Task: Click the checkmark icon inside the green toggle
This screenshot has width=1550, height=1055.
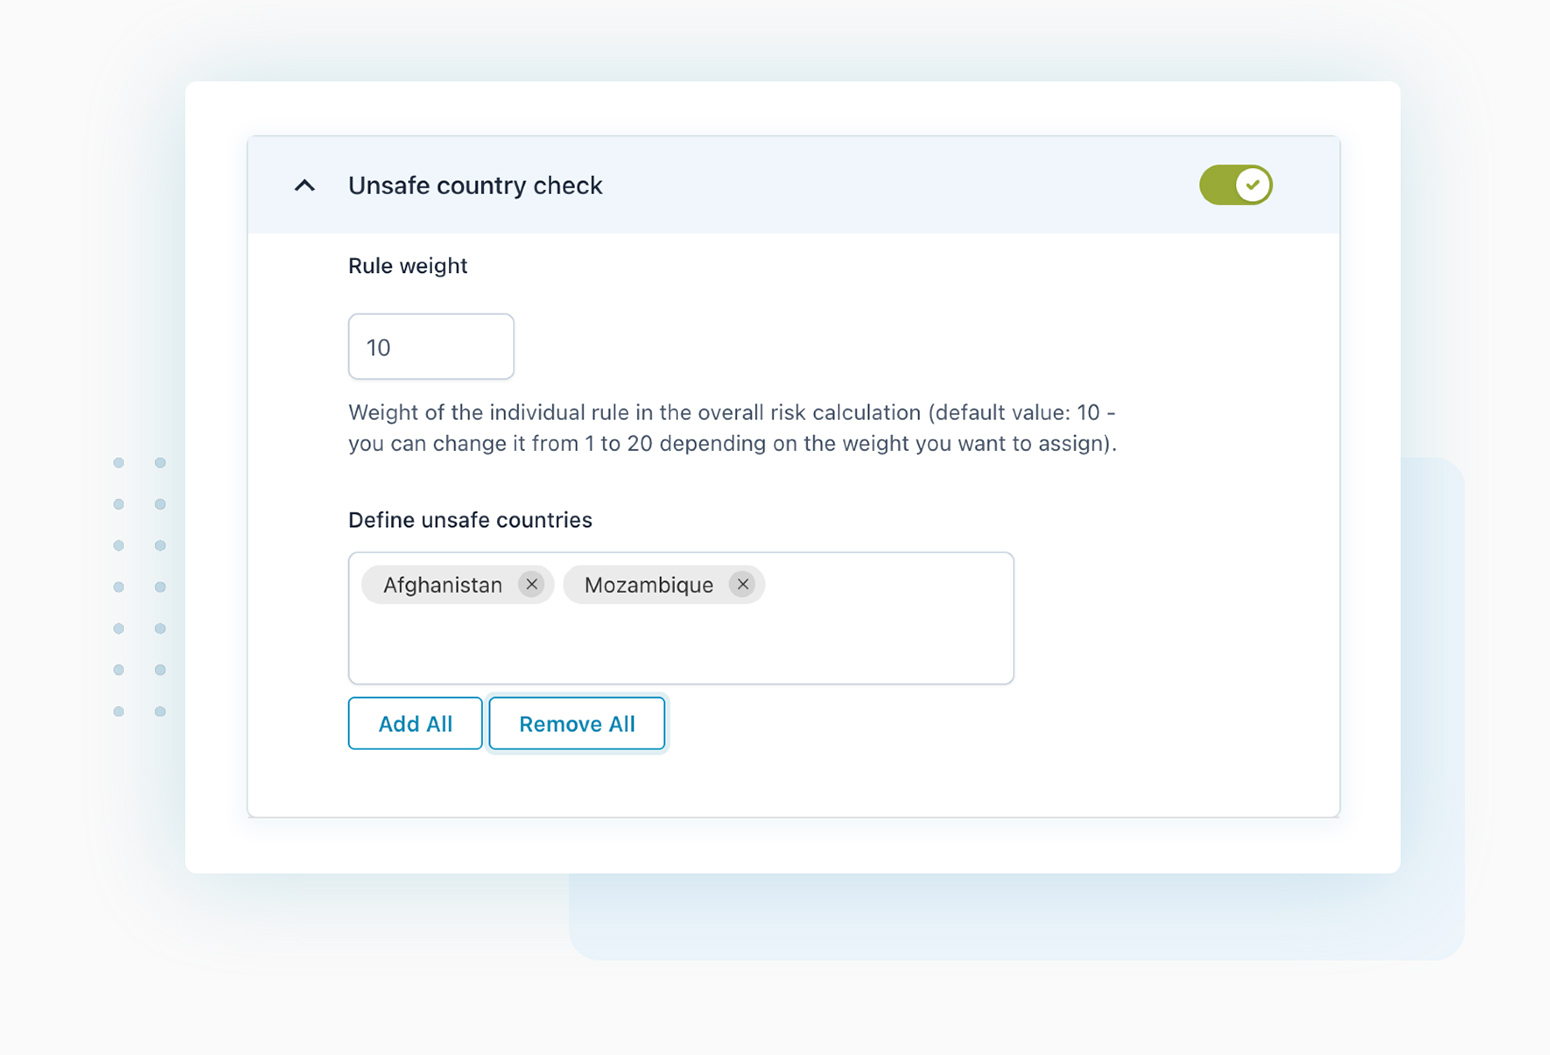Action: [1253, 185]
